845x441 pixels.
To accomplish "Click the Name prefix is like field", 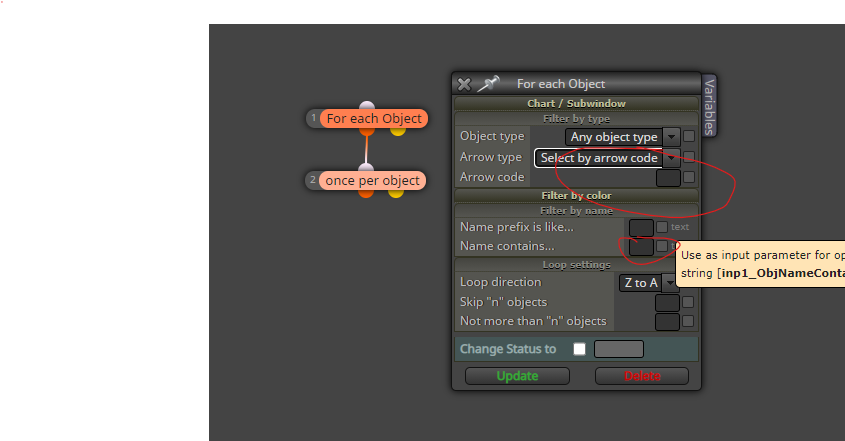I will click(x=641, y=228).
